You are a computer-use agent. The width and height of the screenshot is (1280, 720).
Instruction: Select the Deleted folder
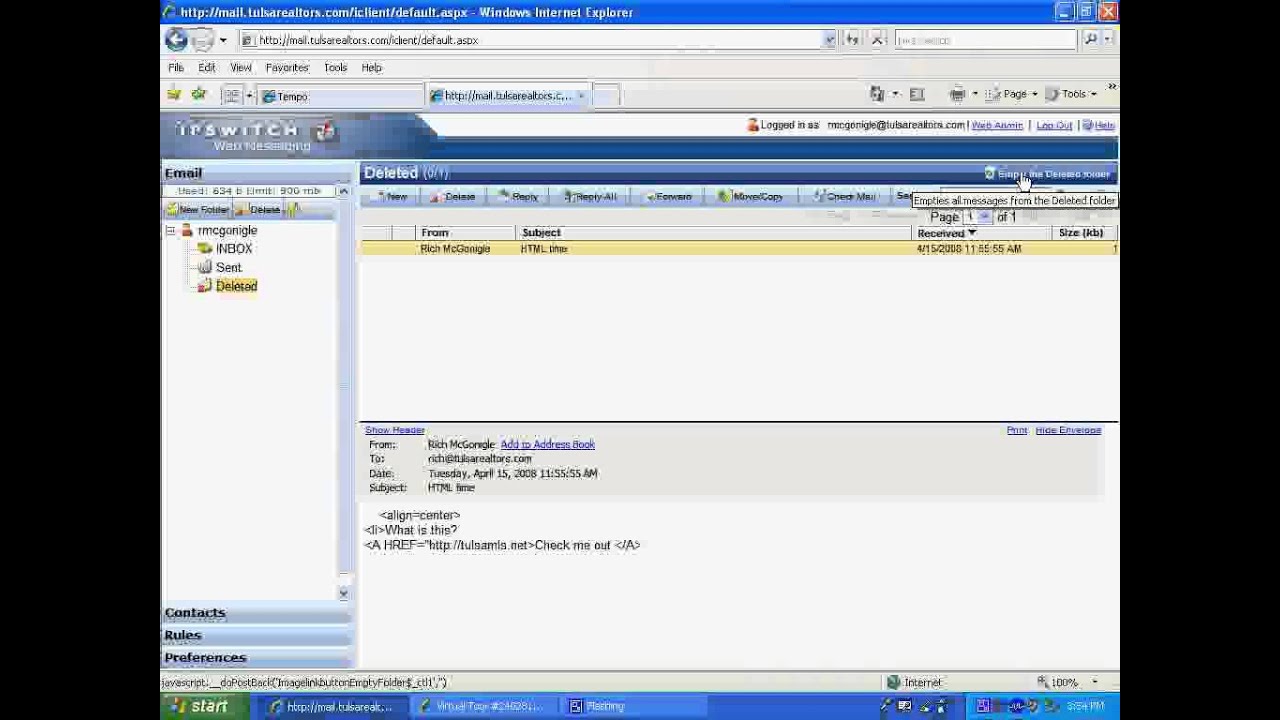(236, 286)
